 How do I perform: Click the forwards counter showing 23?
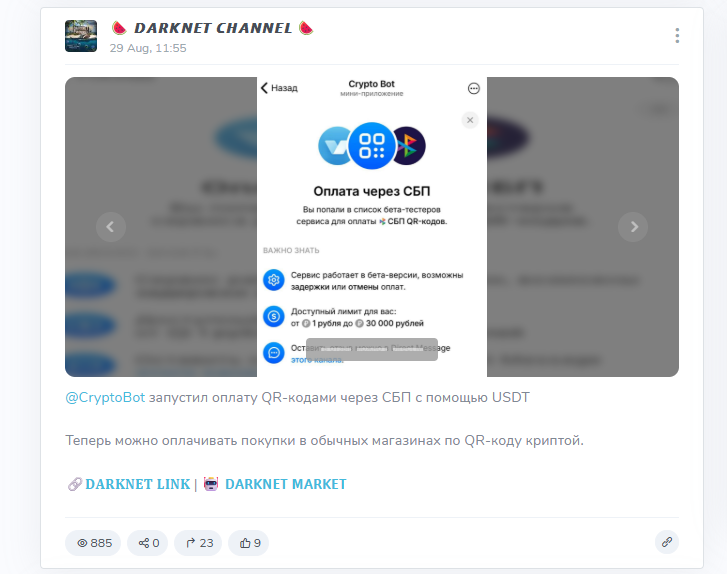click(x=198, y=543)
